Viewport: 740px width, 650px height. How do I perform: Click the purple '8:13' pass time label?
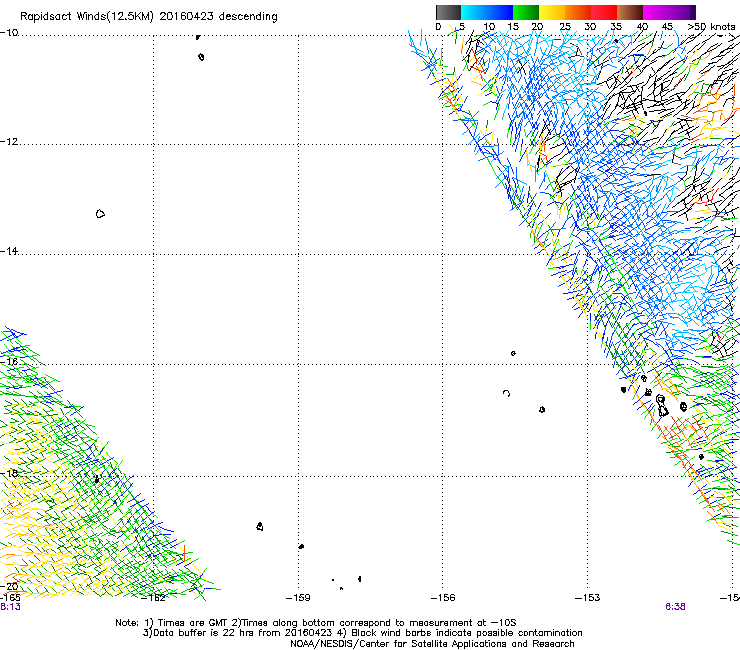[10, 607]
